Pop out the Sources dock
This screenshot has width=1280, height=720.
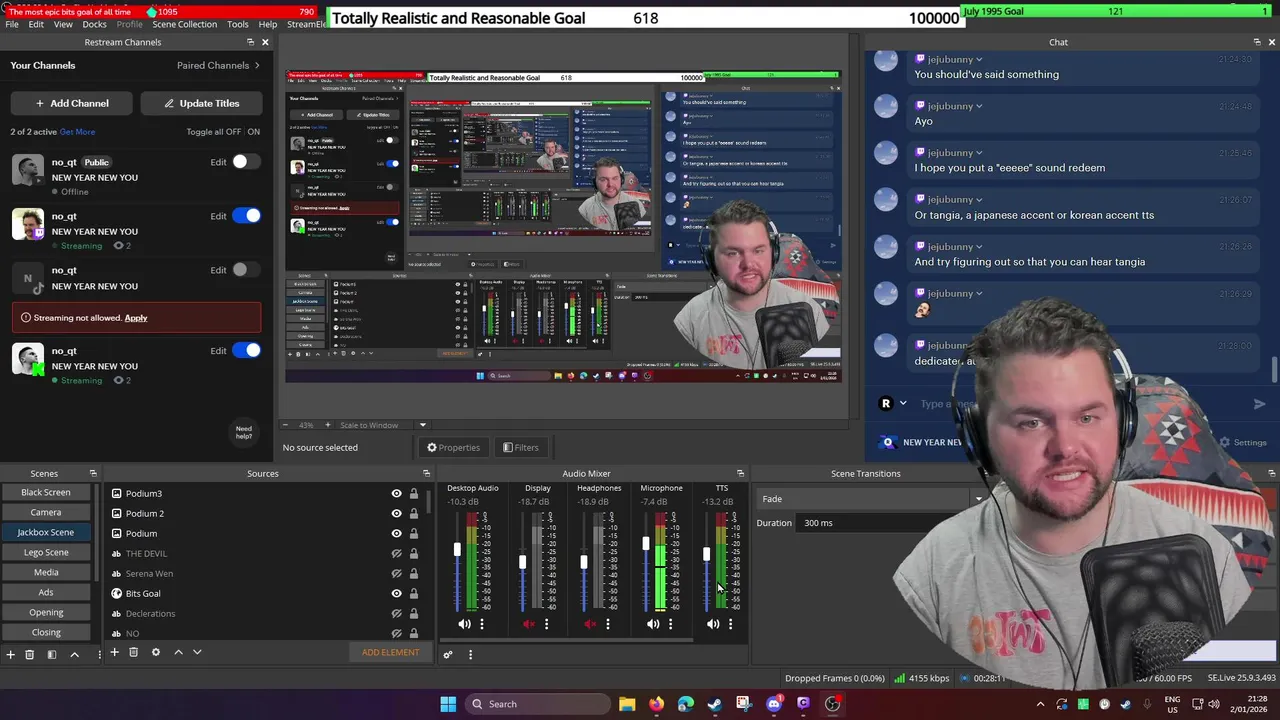tap(426, 473)
